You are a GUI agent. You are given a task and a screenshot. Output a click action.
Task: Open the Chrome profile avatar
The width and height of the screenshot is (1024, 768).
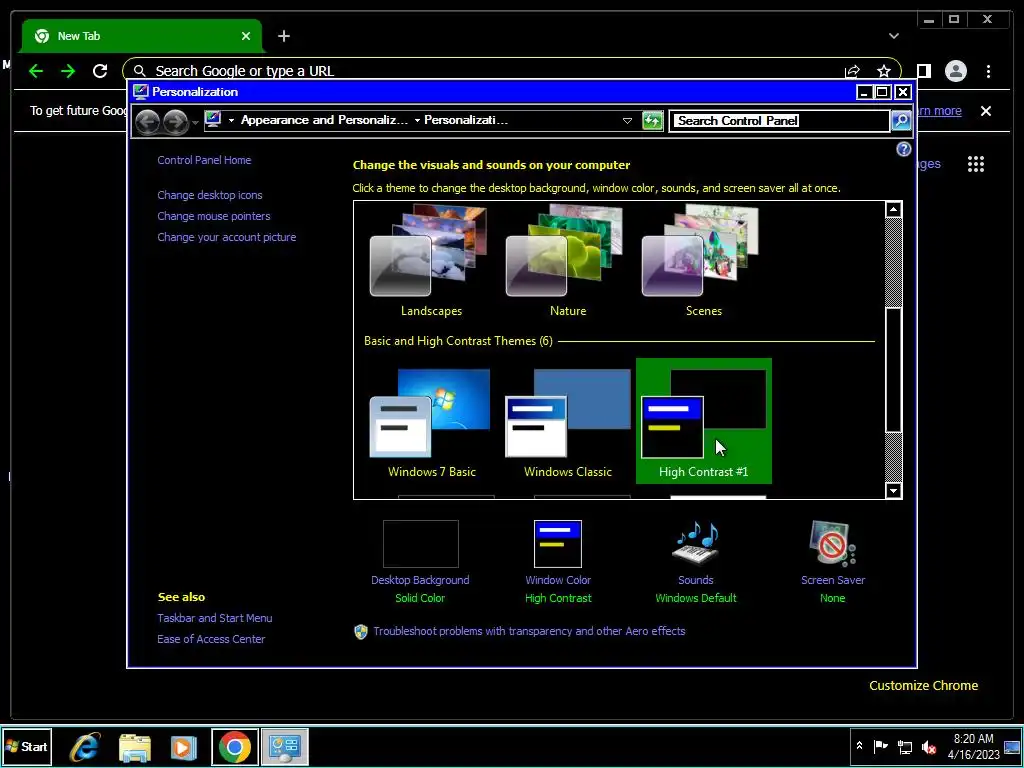(x=955, y=71)
